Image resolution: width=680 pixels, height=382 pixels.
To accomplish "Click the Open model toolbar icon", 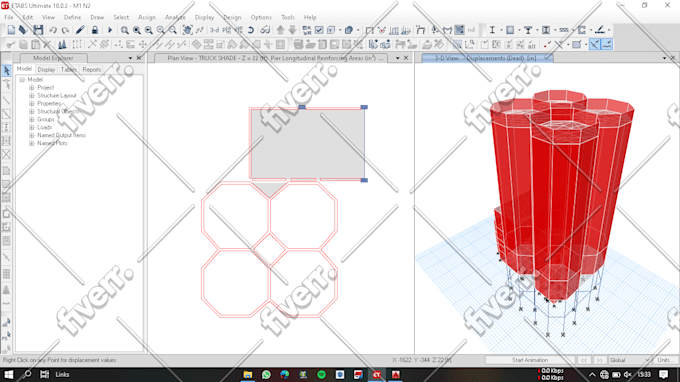I will (23, 30).
